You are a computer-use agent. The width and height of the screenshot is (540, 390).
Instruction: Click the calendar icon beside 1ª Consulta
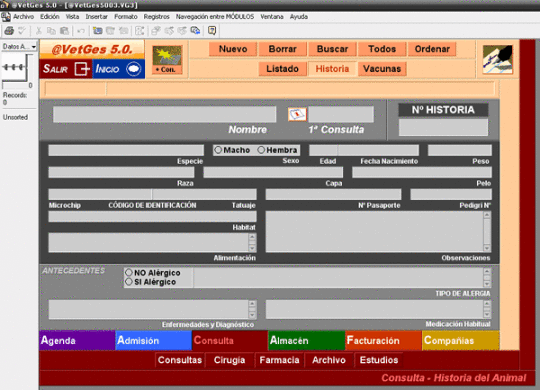[x=297, y=114]
